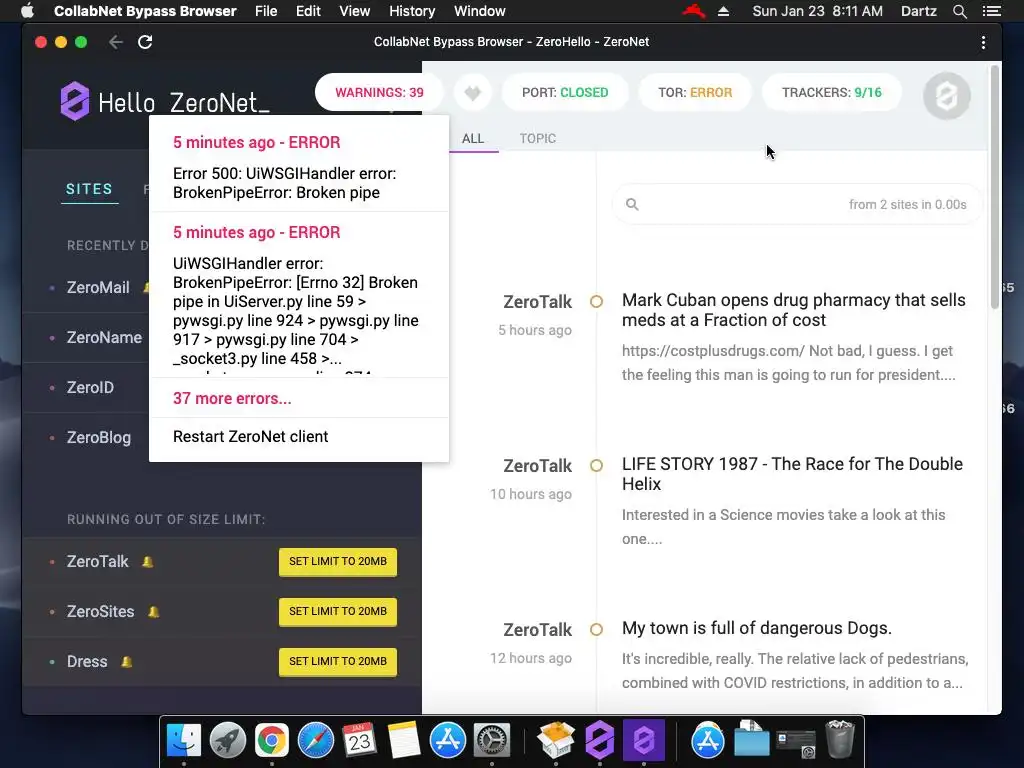This screenshot has height=768, width=1024.
Task: Click the search magnifier icon in feed
Action: (x=632, y=204)
